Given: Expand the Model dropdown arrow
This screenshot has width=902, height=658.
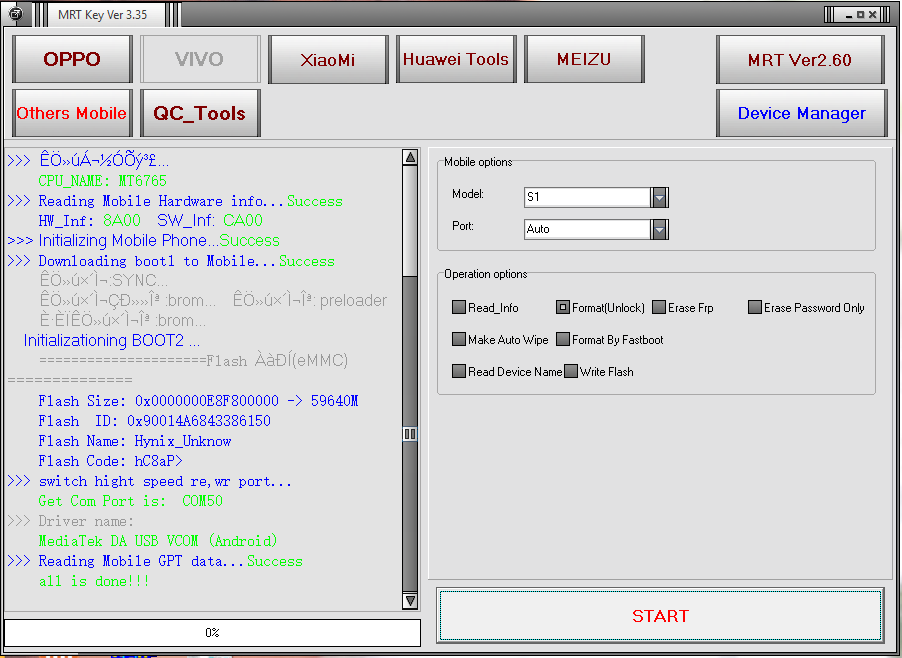Looking at the screenshot, I should click(x=659, y=197).
